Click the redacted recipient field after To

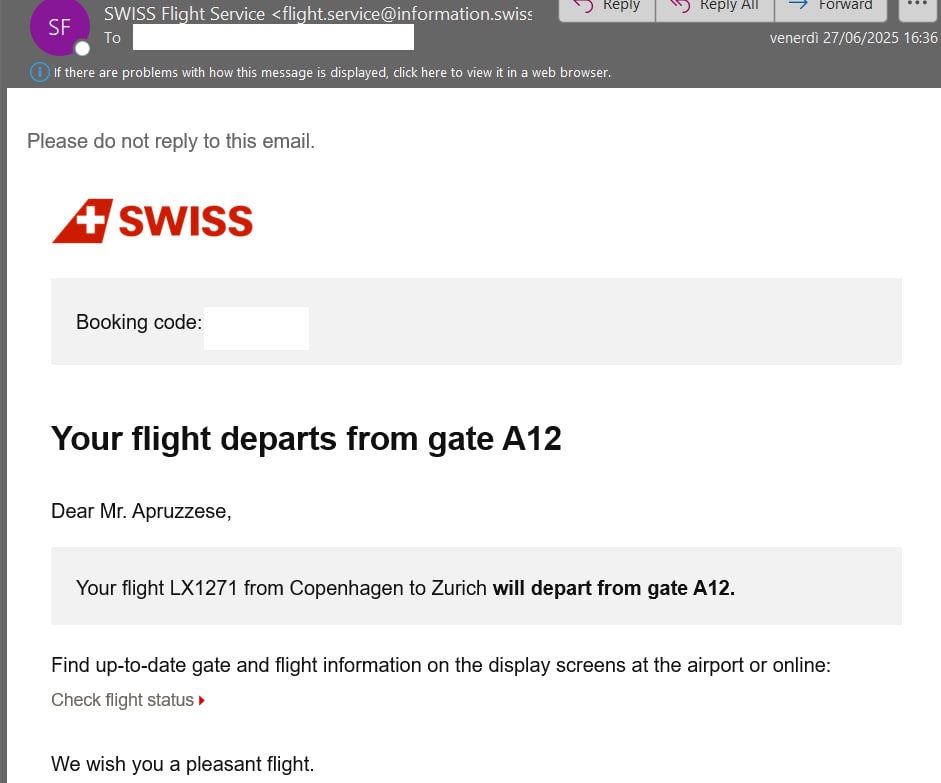pos(273,37)
